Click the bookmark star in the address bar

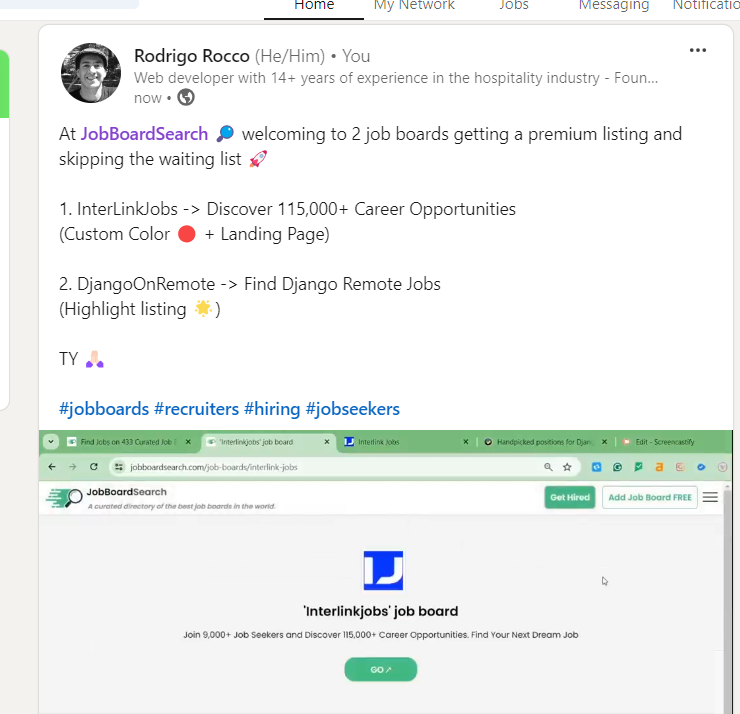click(567, 467)
